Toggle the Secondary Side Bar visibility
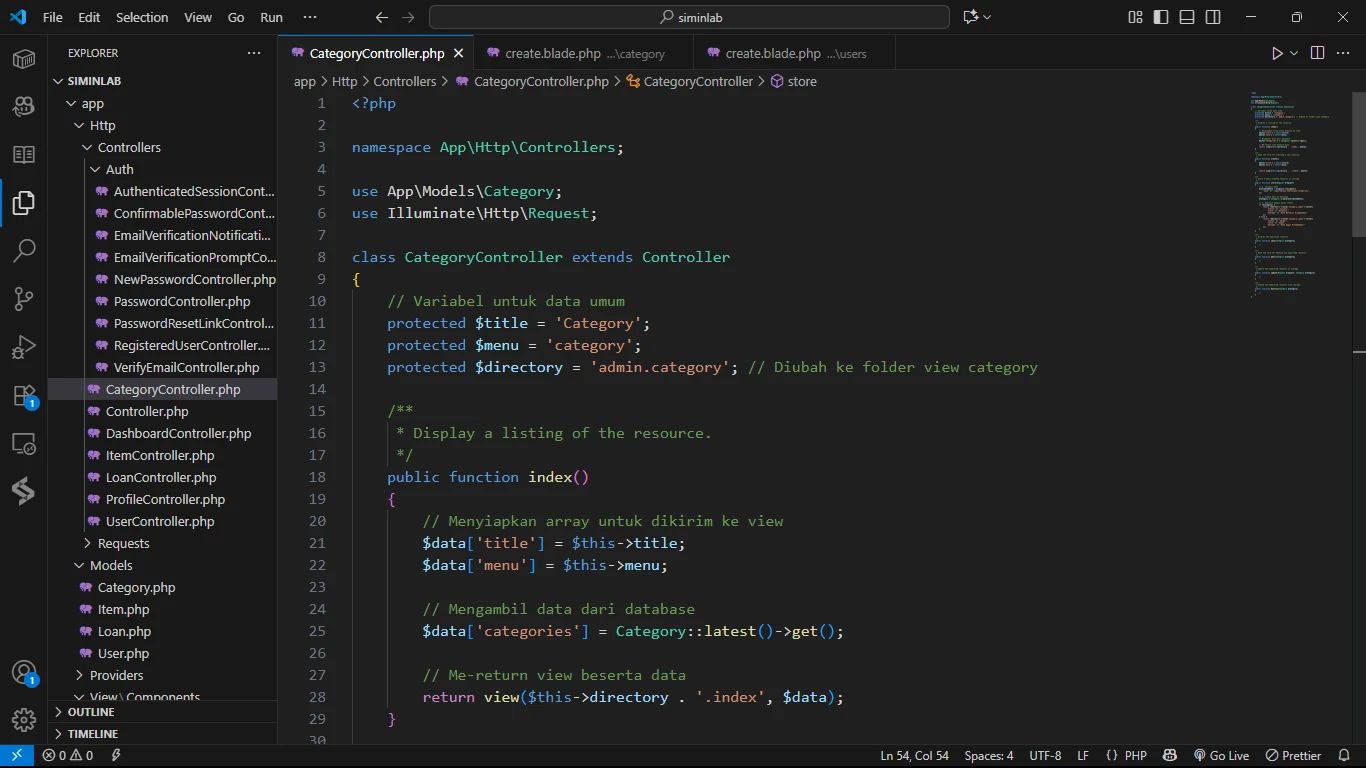 pos(1213,17)
